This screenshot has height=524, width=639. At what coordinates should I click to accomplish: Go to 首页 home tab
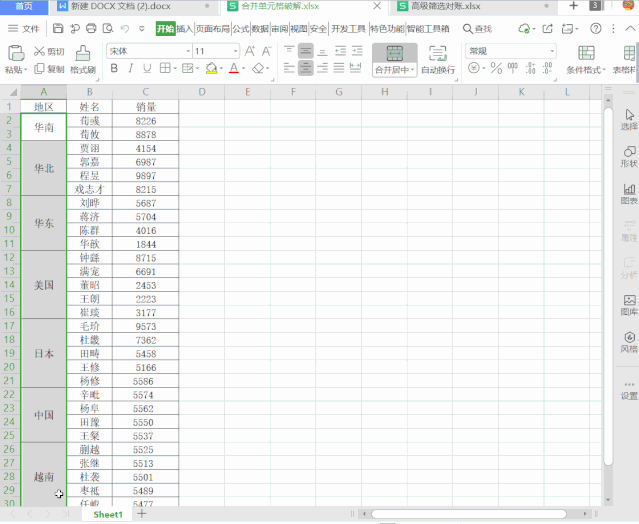coord(24,6)
